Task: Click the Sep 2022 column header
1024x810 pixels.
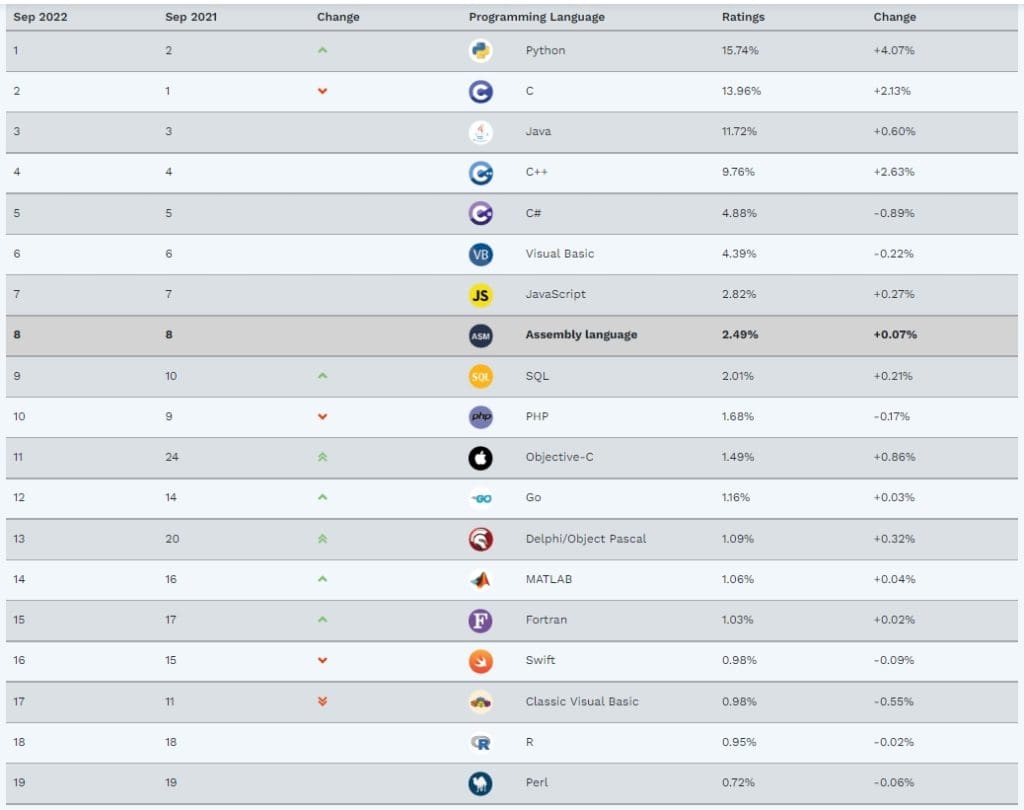Action: (40, 17)
